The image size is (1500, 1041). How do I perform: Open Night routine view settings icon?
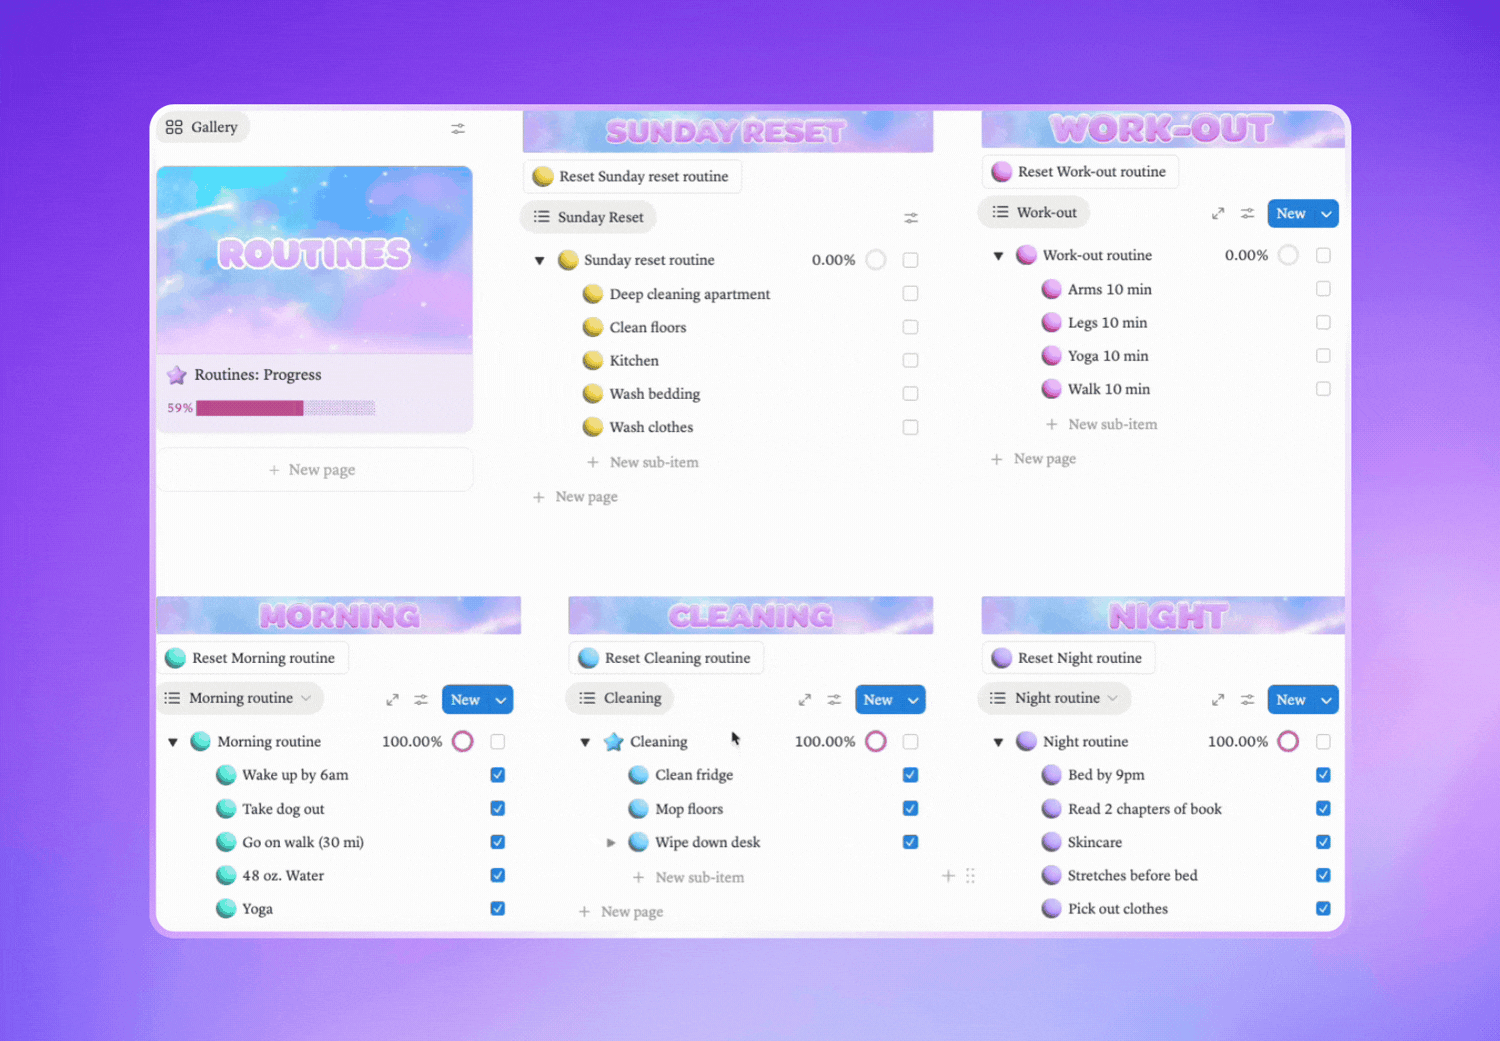coord(1247,700)
